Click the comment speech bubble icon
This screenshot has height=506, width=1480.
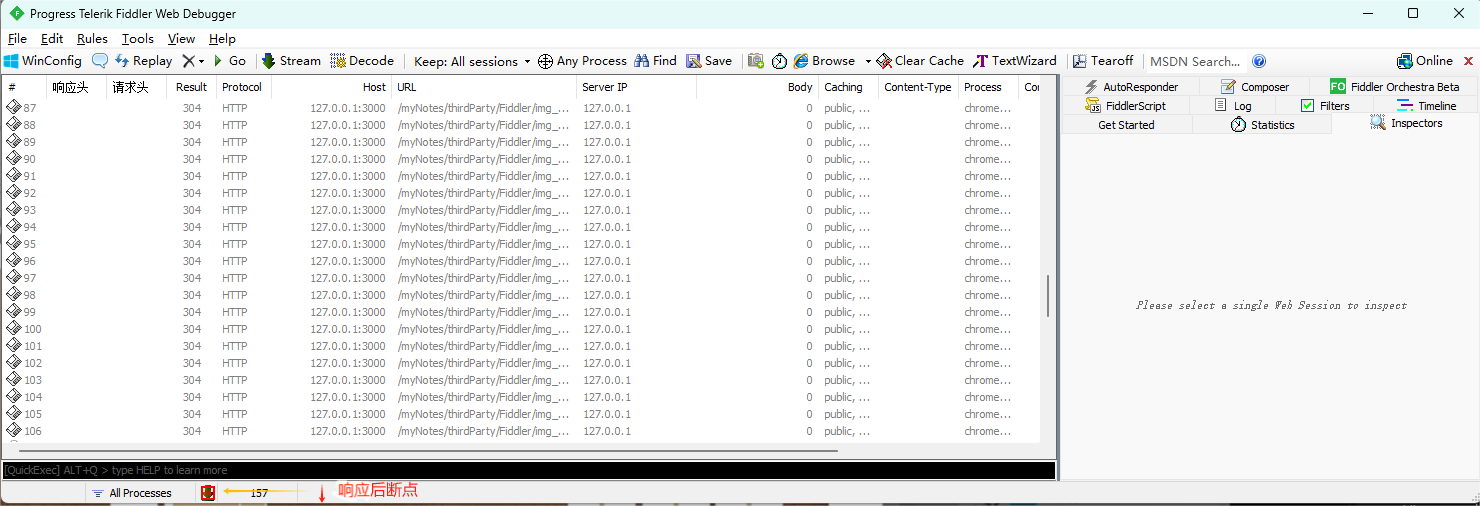point(100,61)
